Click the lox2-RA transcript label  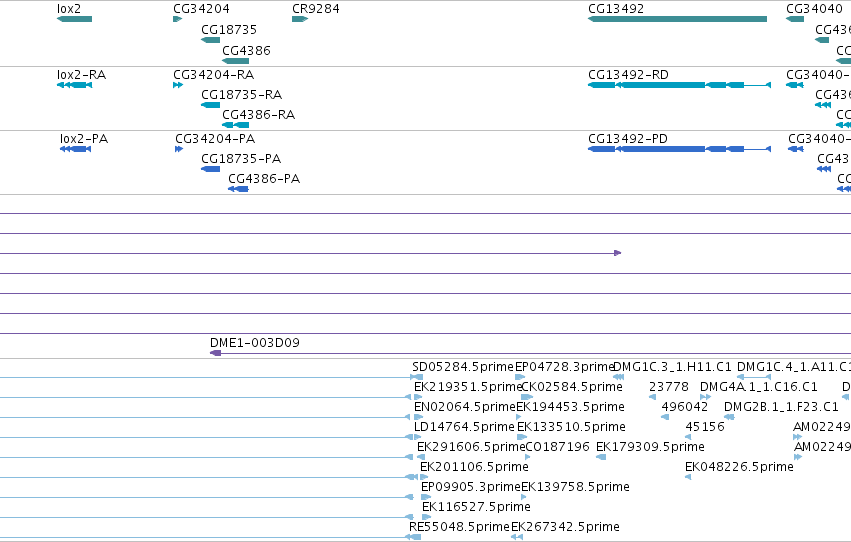81,75
